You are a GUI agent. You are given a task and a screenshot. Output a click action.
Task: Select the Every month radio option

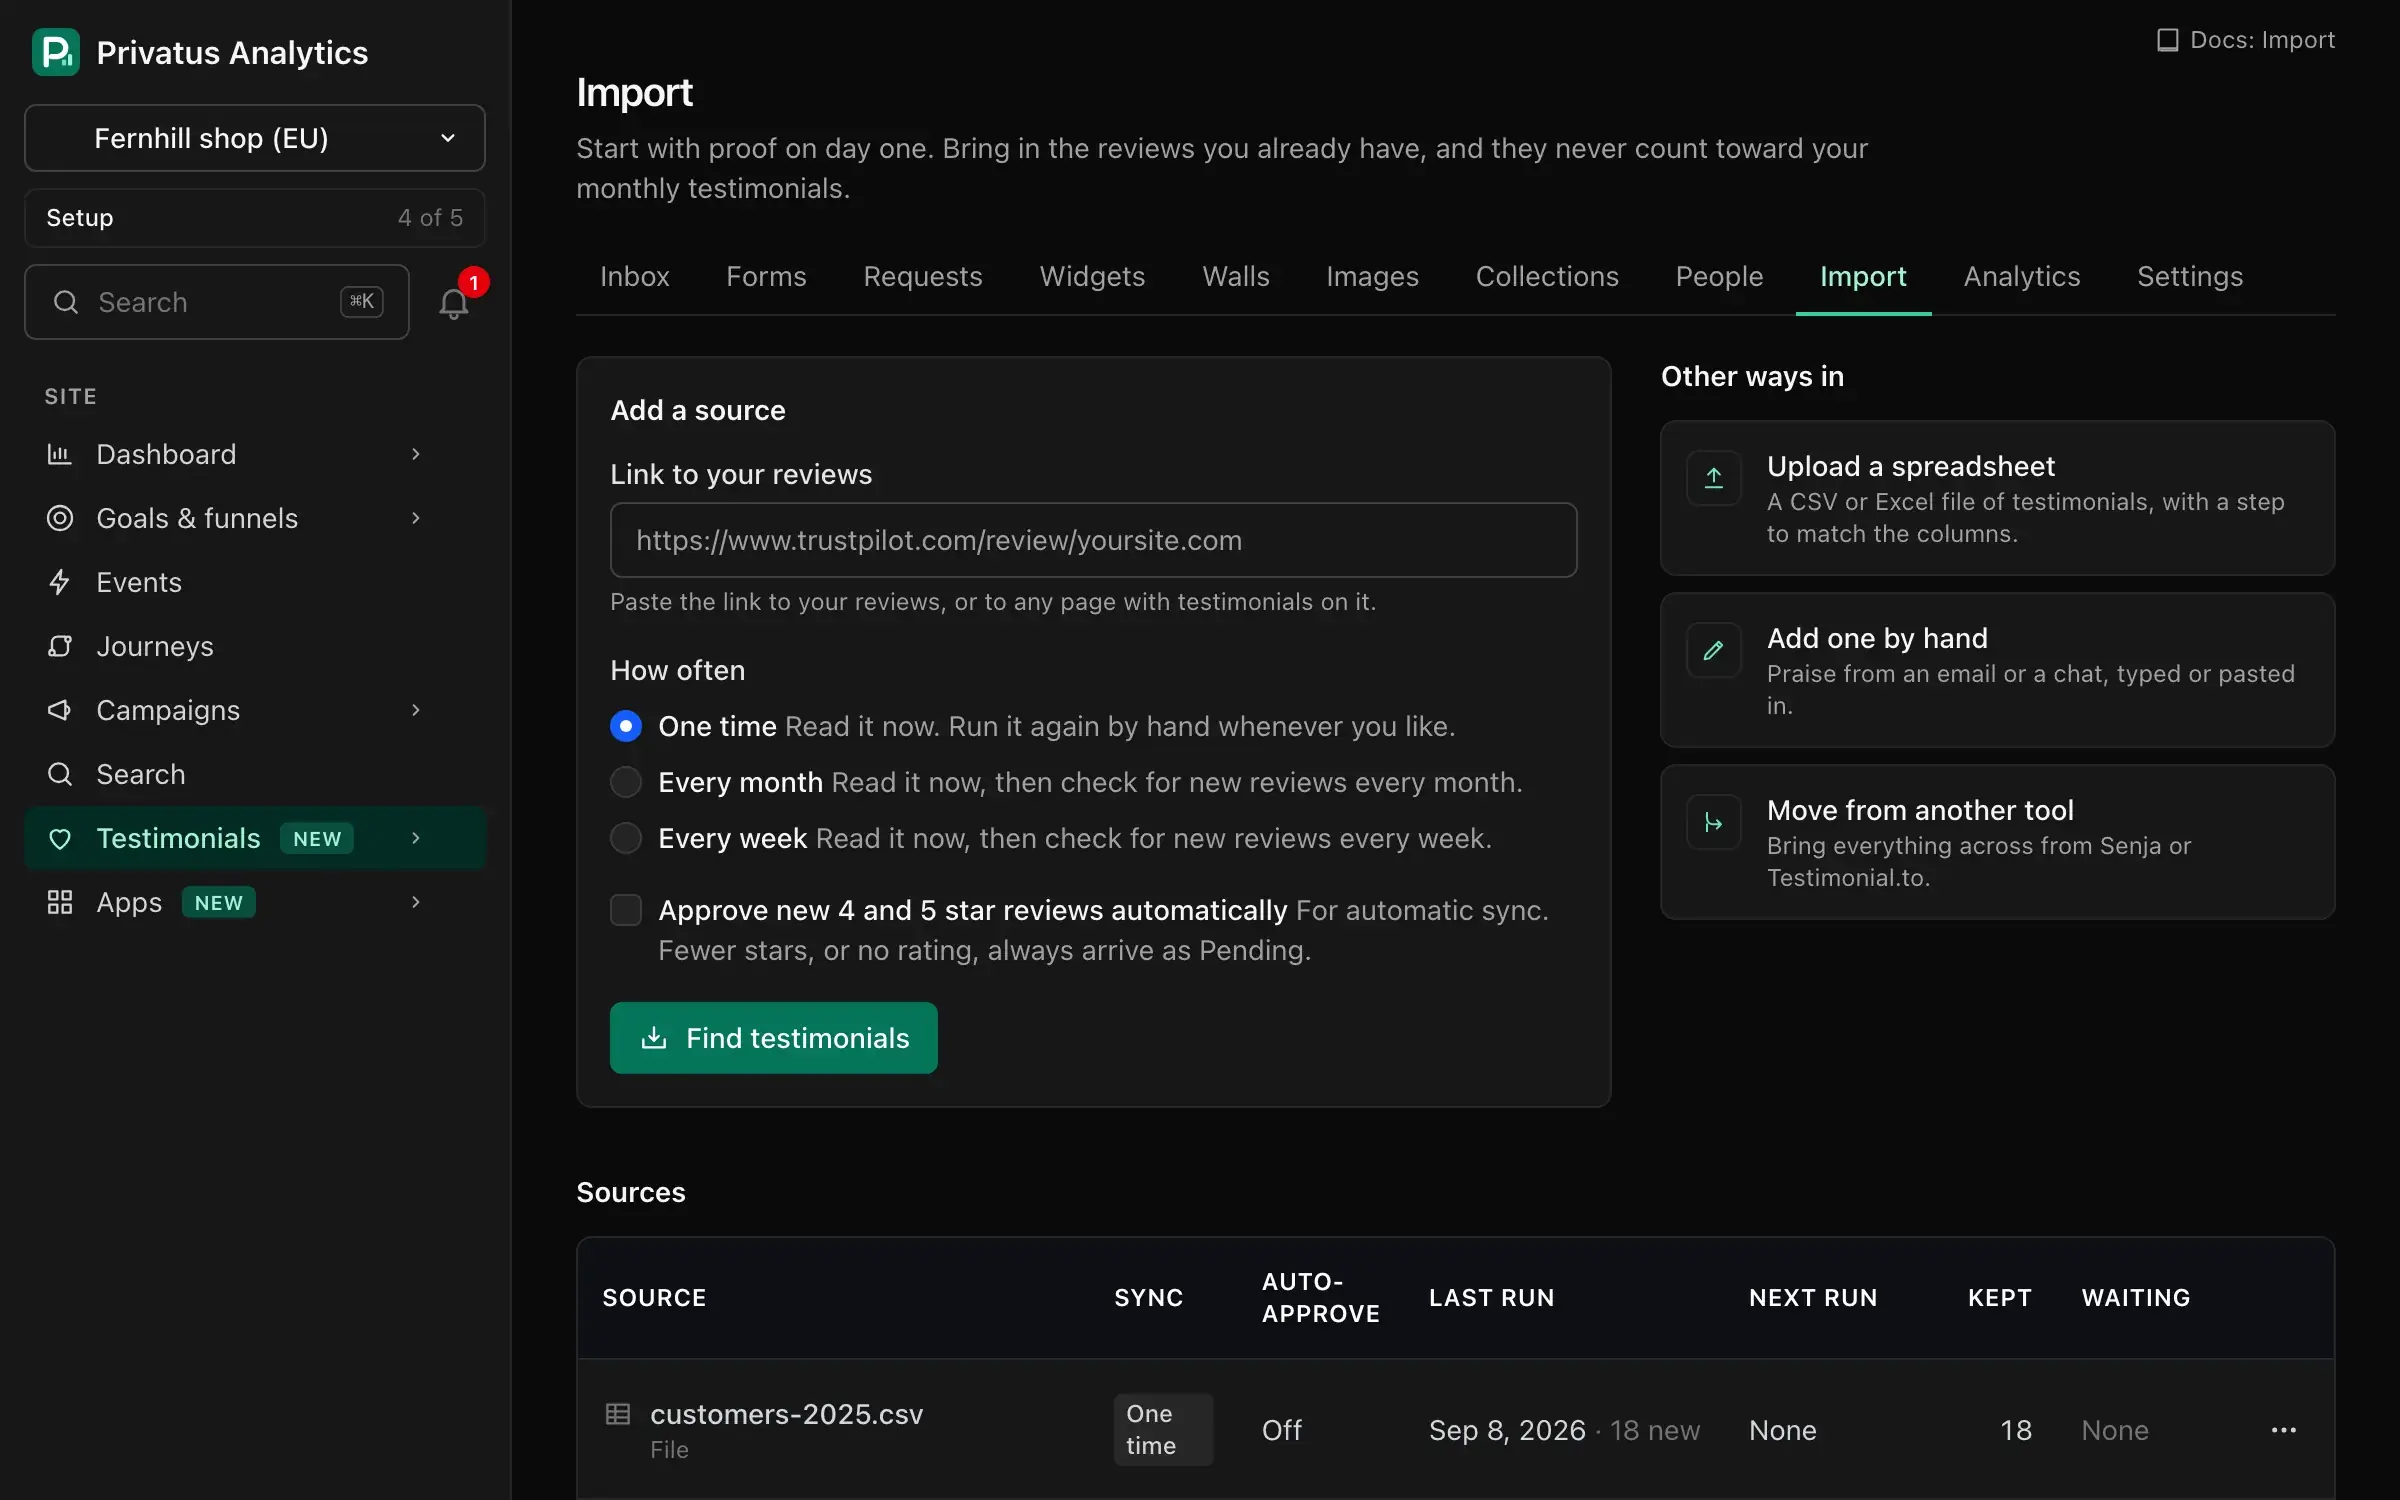pyautogui.click(x=626, y=782)
